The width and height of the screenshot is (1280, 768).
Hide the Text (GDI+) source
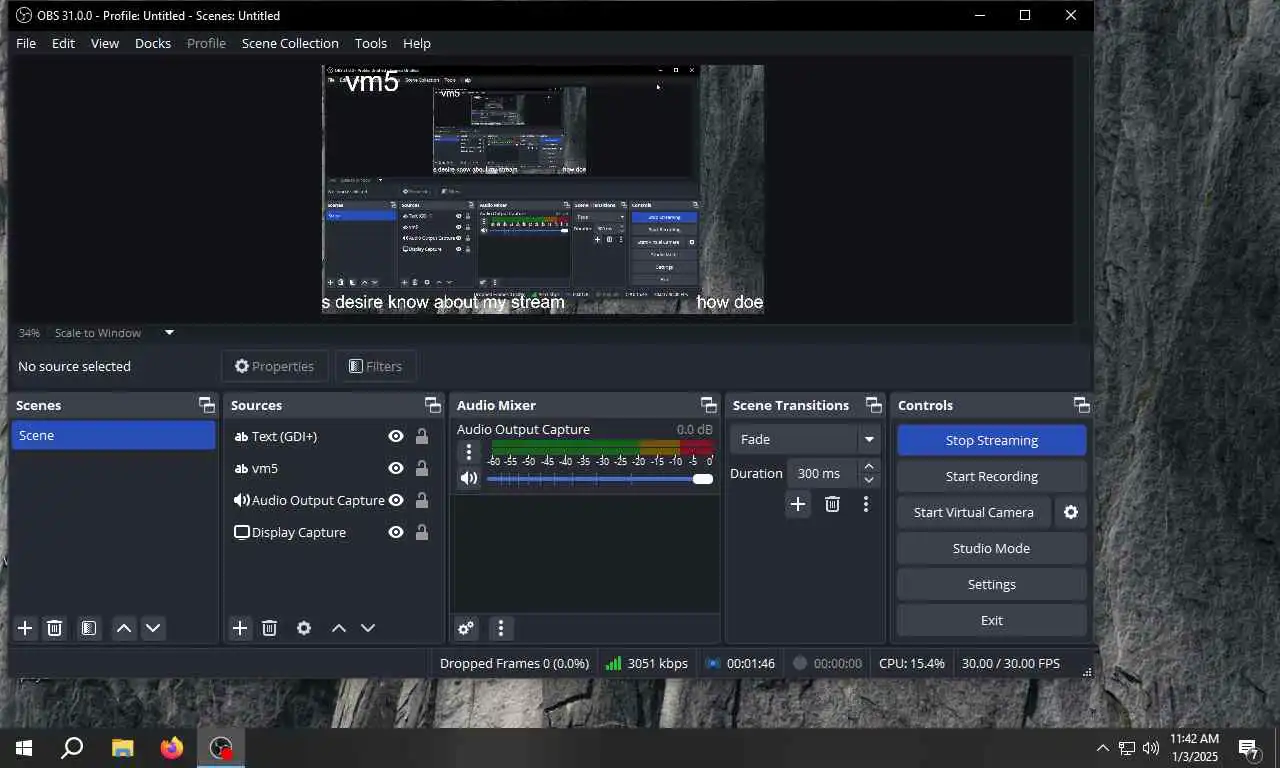pos(396,436)
